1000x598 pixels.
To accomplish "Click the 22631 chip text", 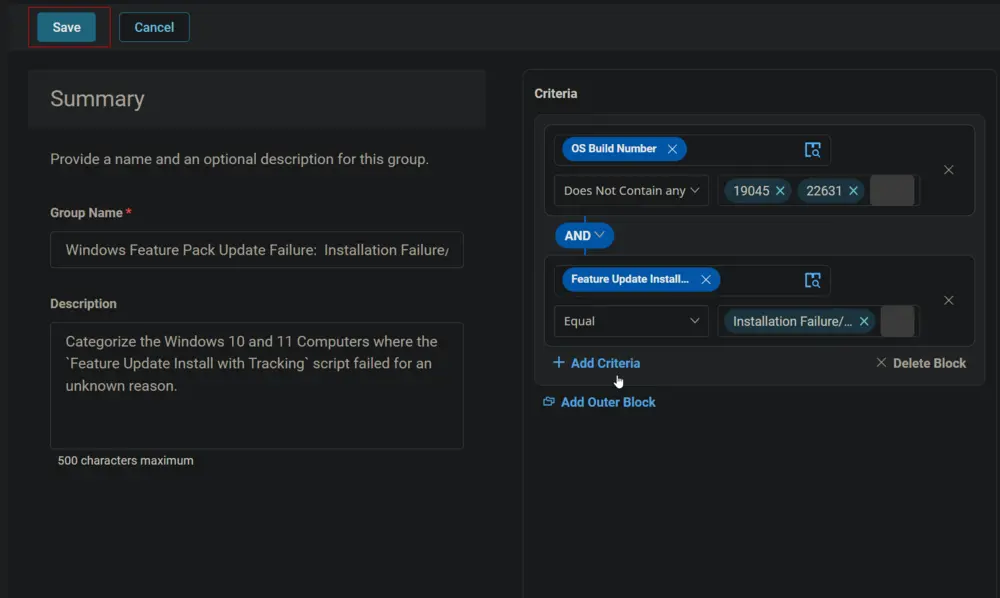I will tap(823, 191).
